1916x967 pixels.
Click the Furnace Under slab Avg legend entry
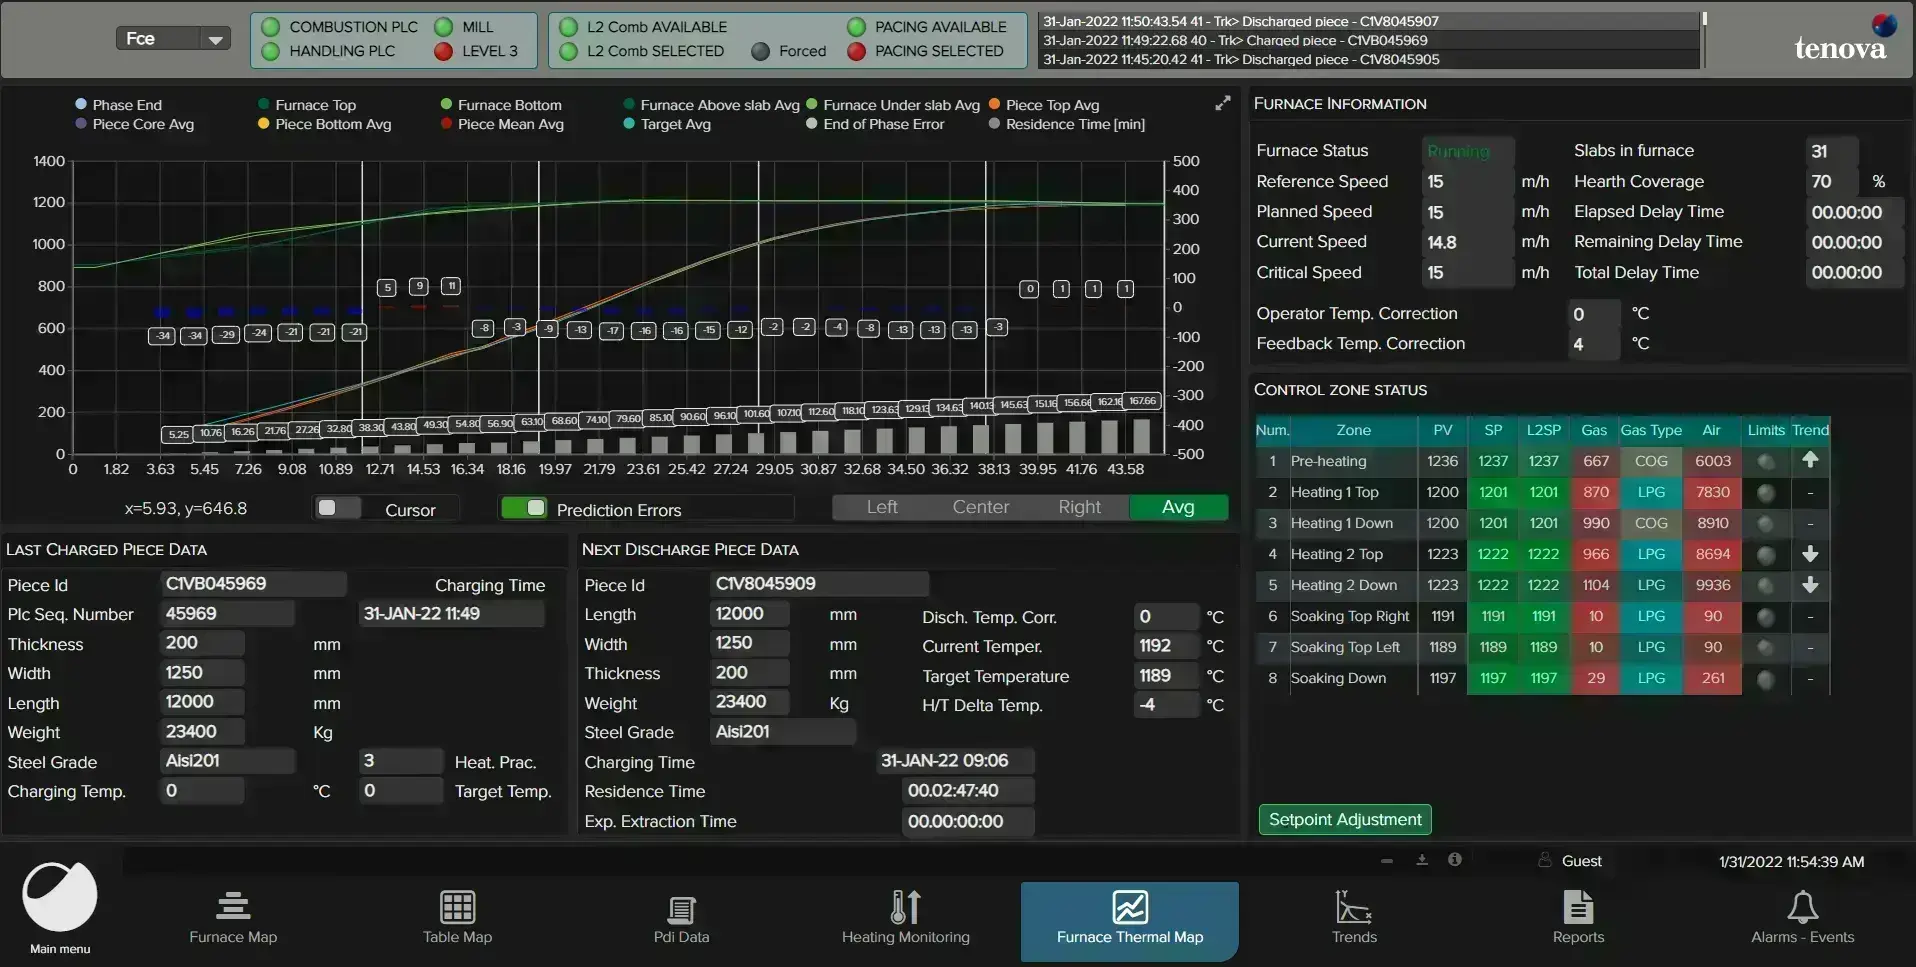[x=893, y=105]
